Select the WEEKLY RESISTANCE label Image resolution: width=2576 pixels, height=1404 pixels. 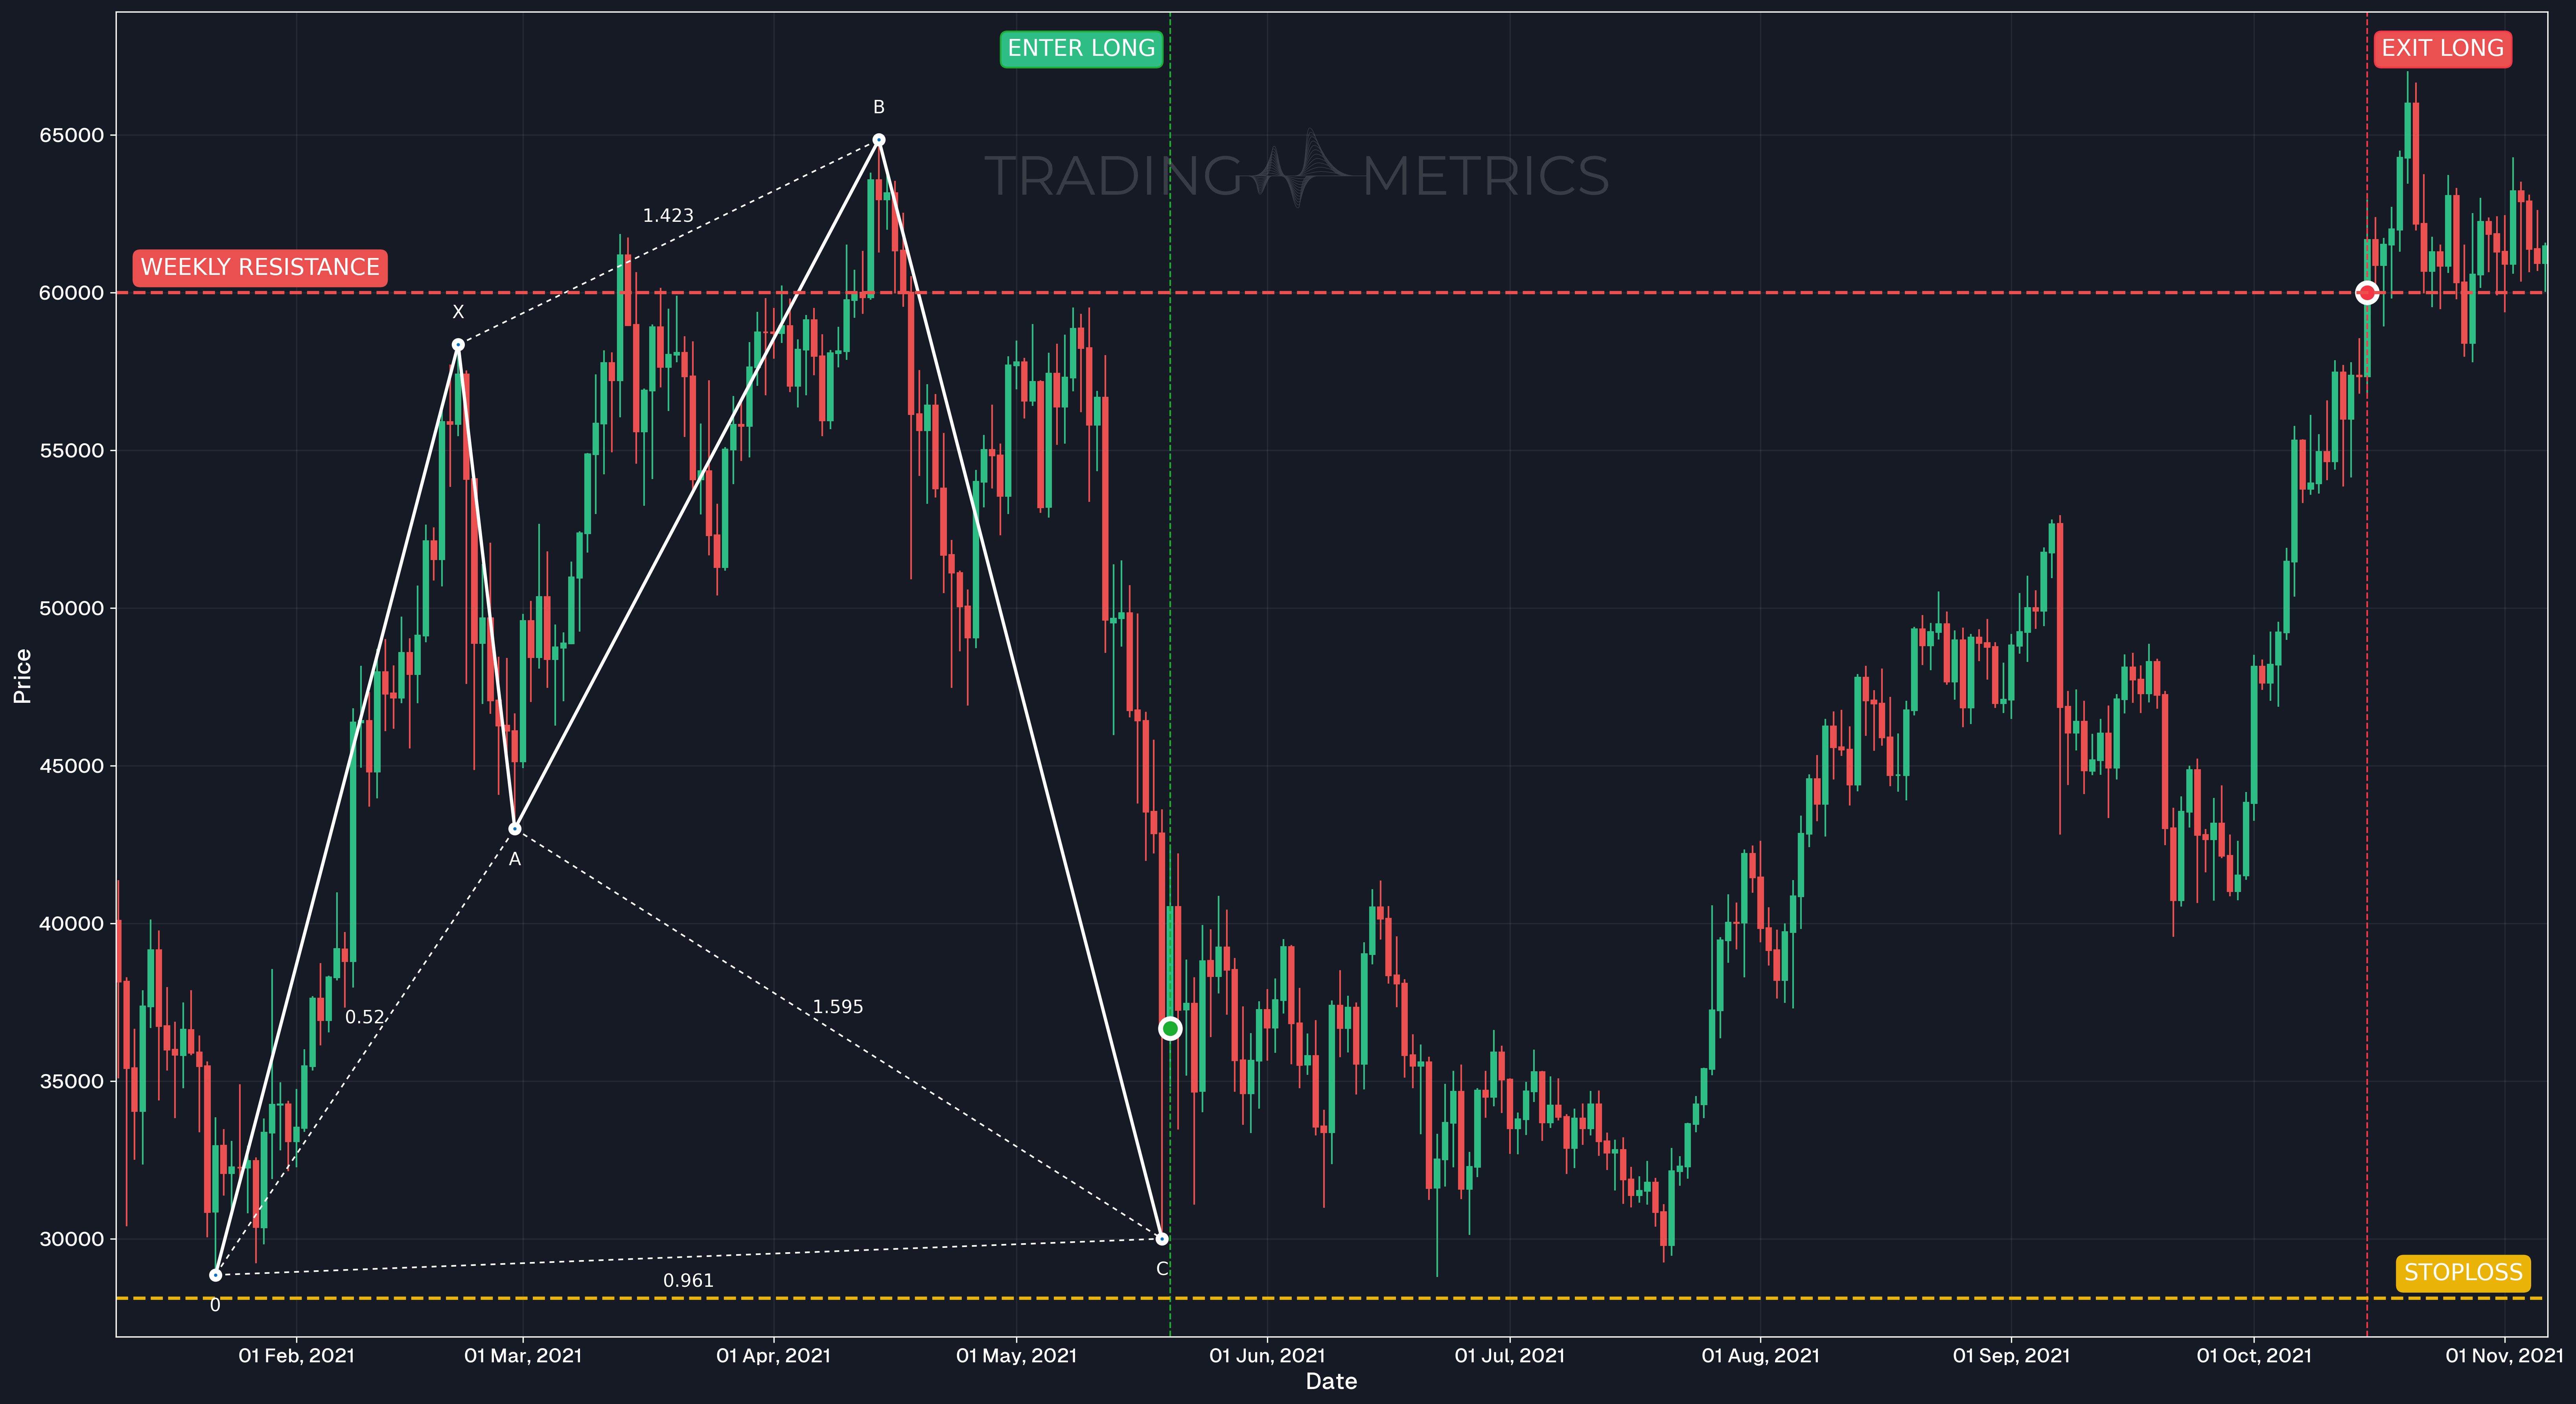pyautogui.click(x=260, y=267)
